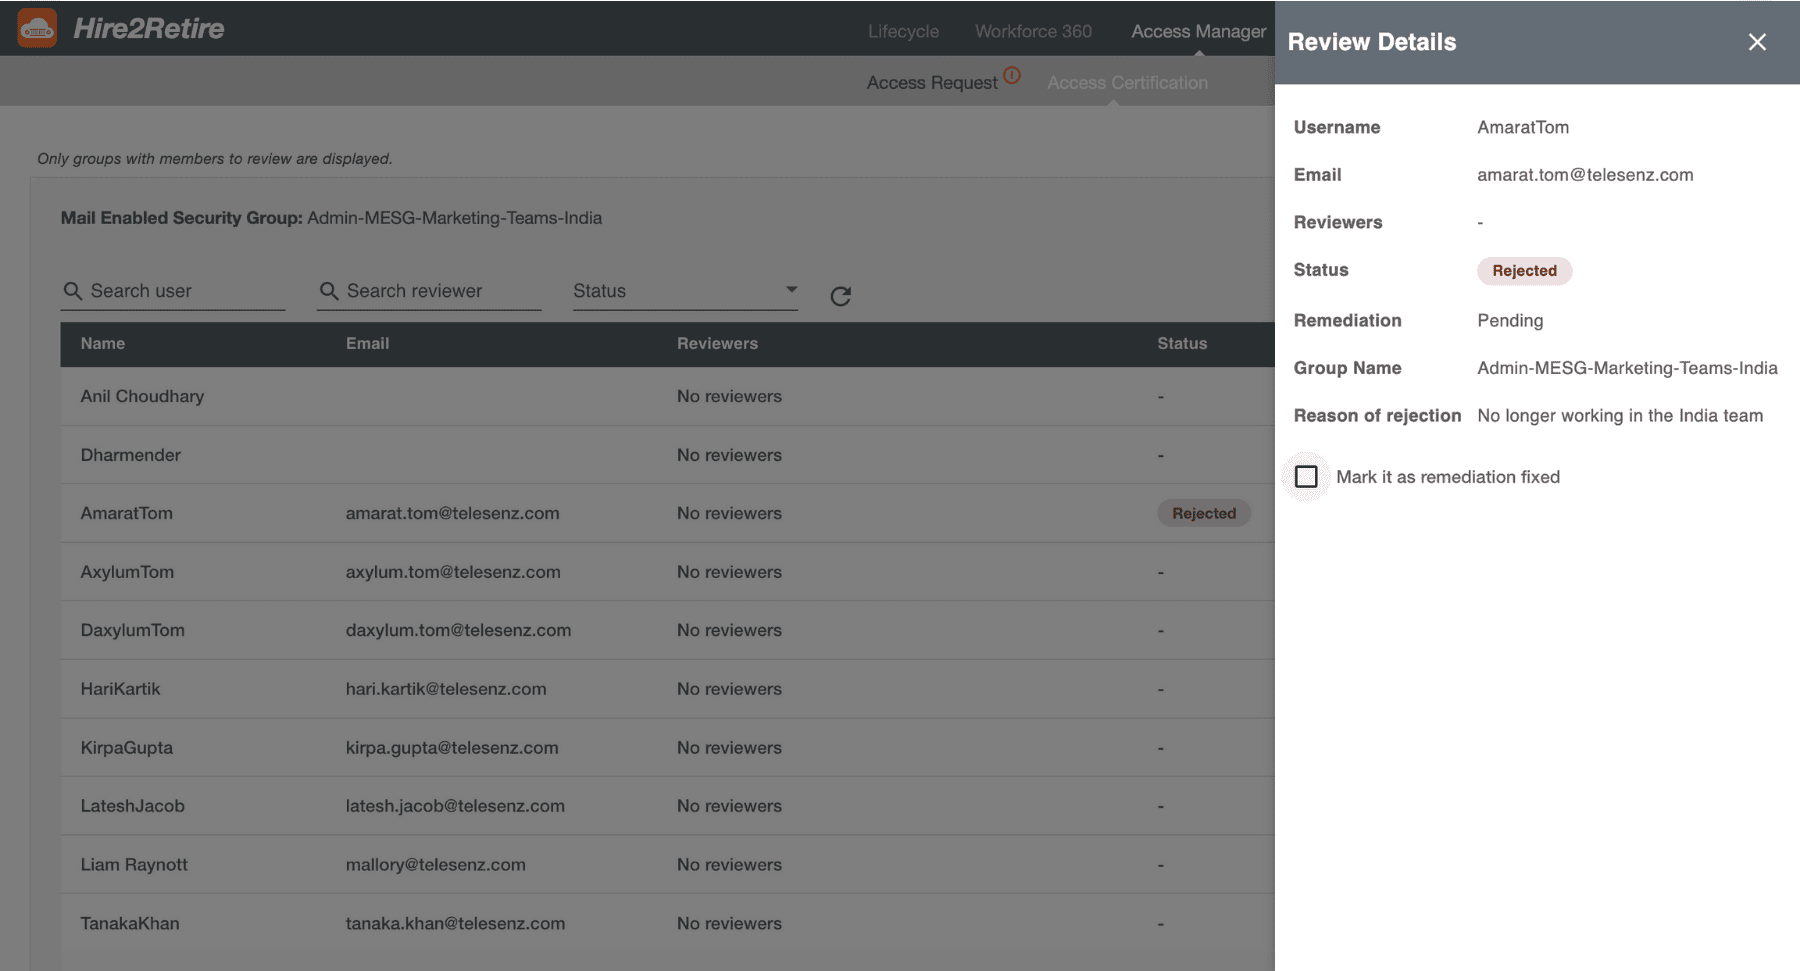Expand the Status dropdown arrow

(791, 289)
